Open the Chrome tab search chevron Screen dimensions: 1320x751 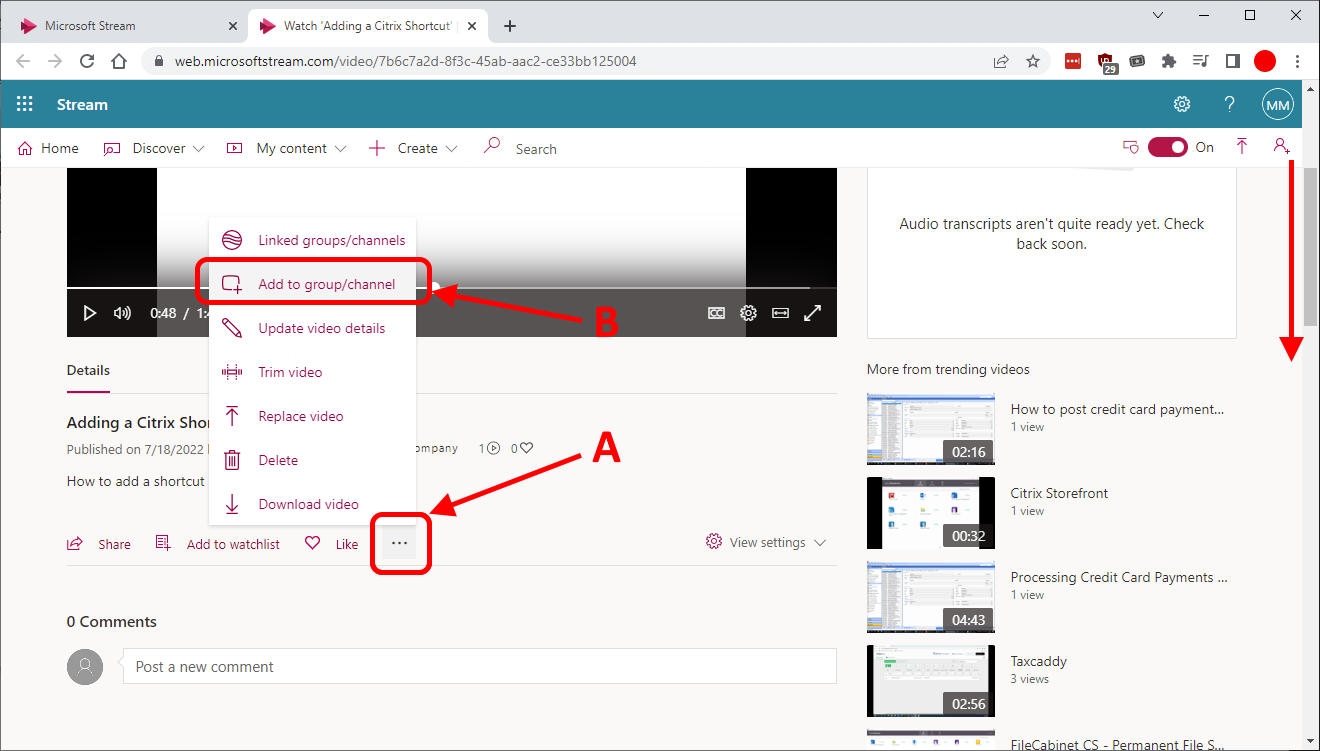[1158, 15]
